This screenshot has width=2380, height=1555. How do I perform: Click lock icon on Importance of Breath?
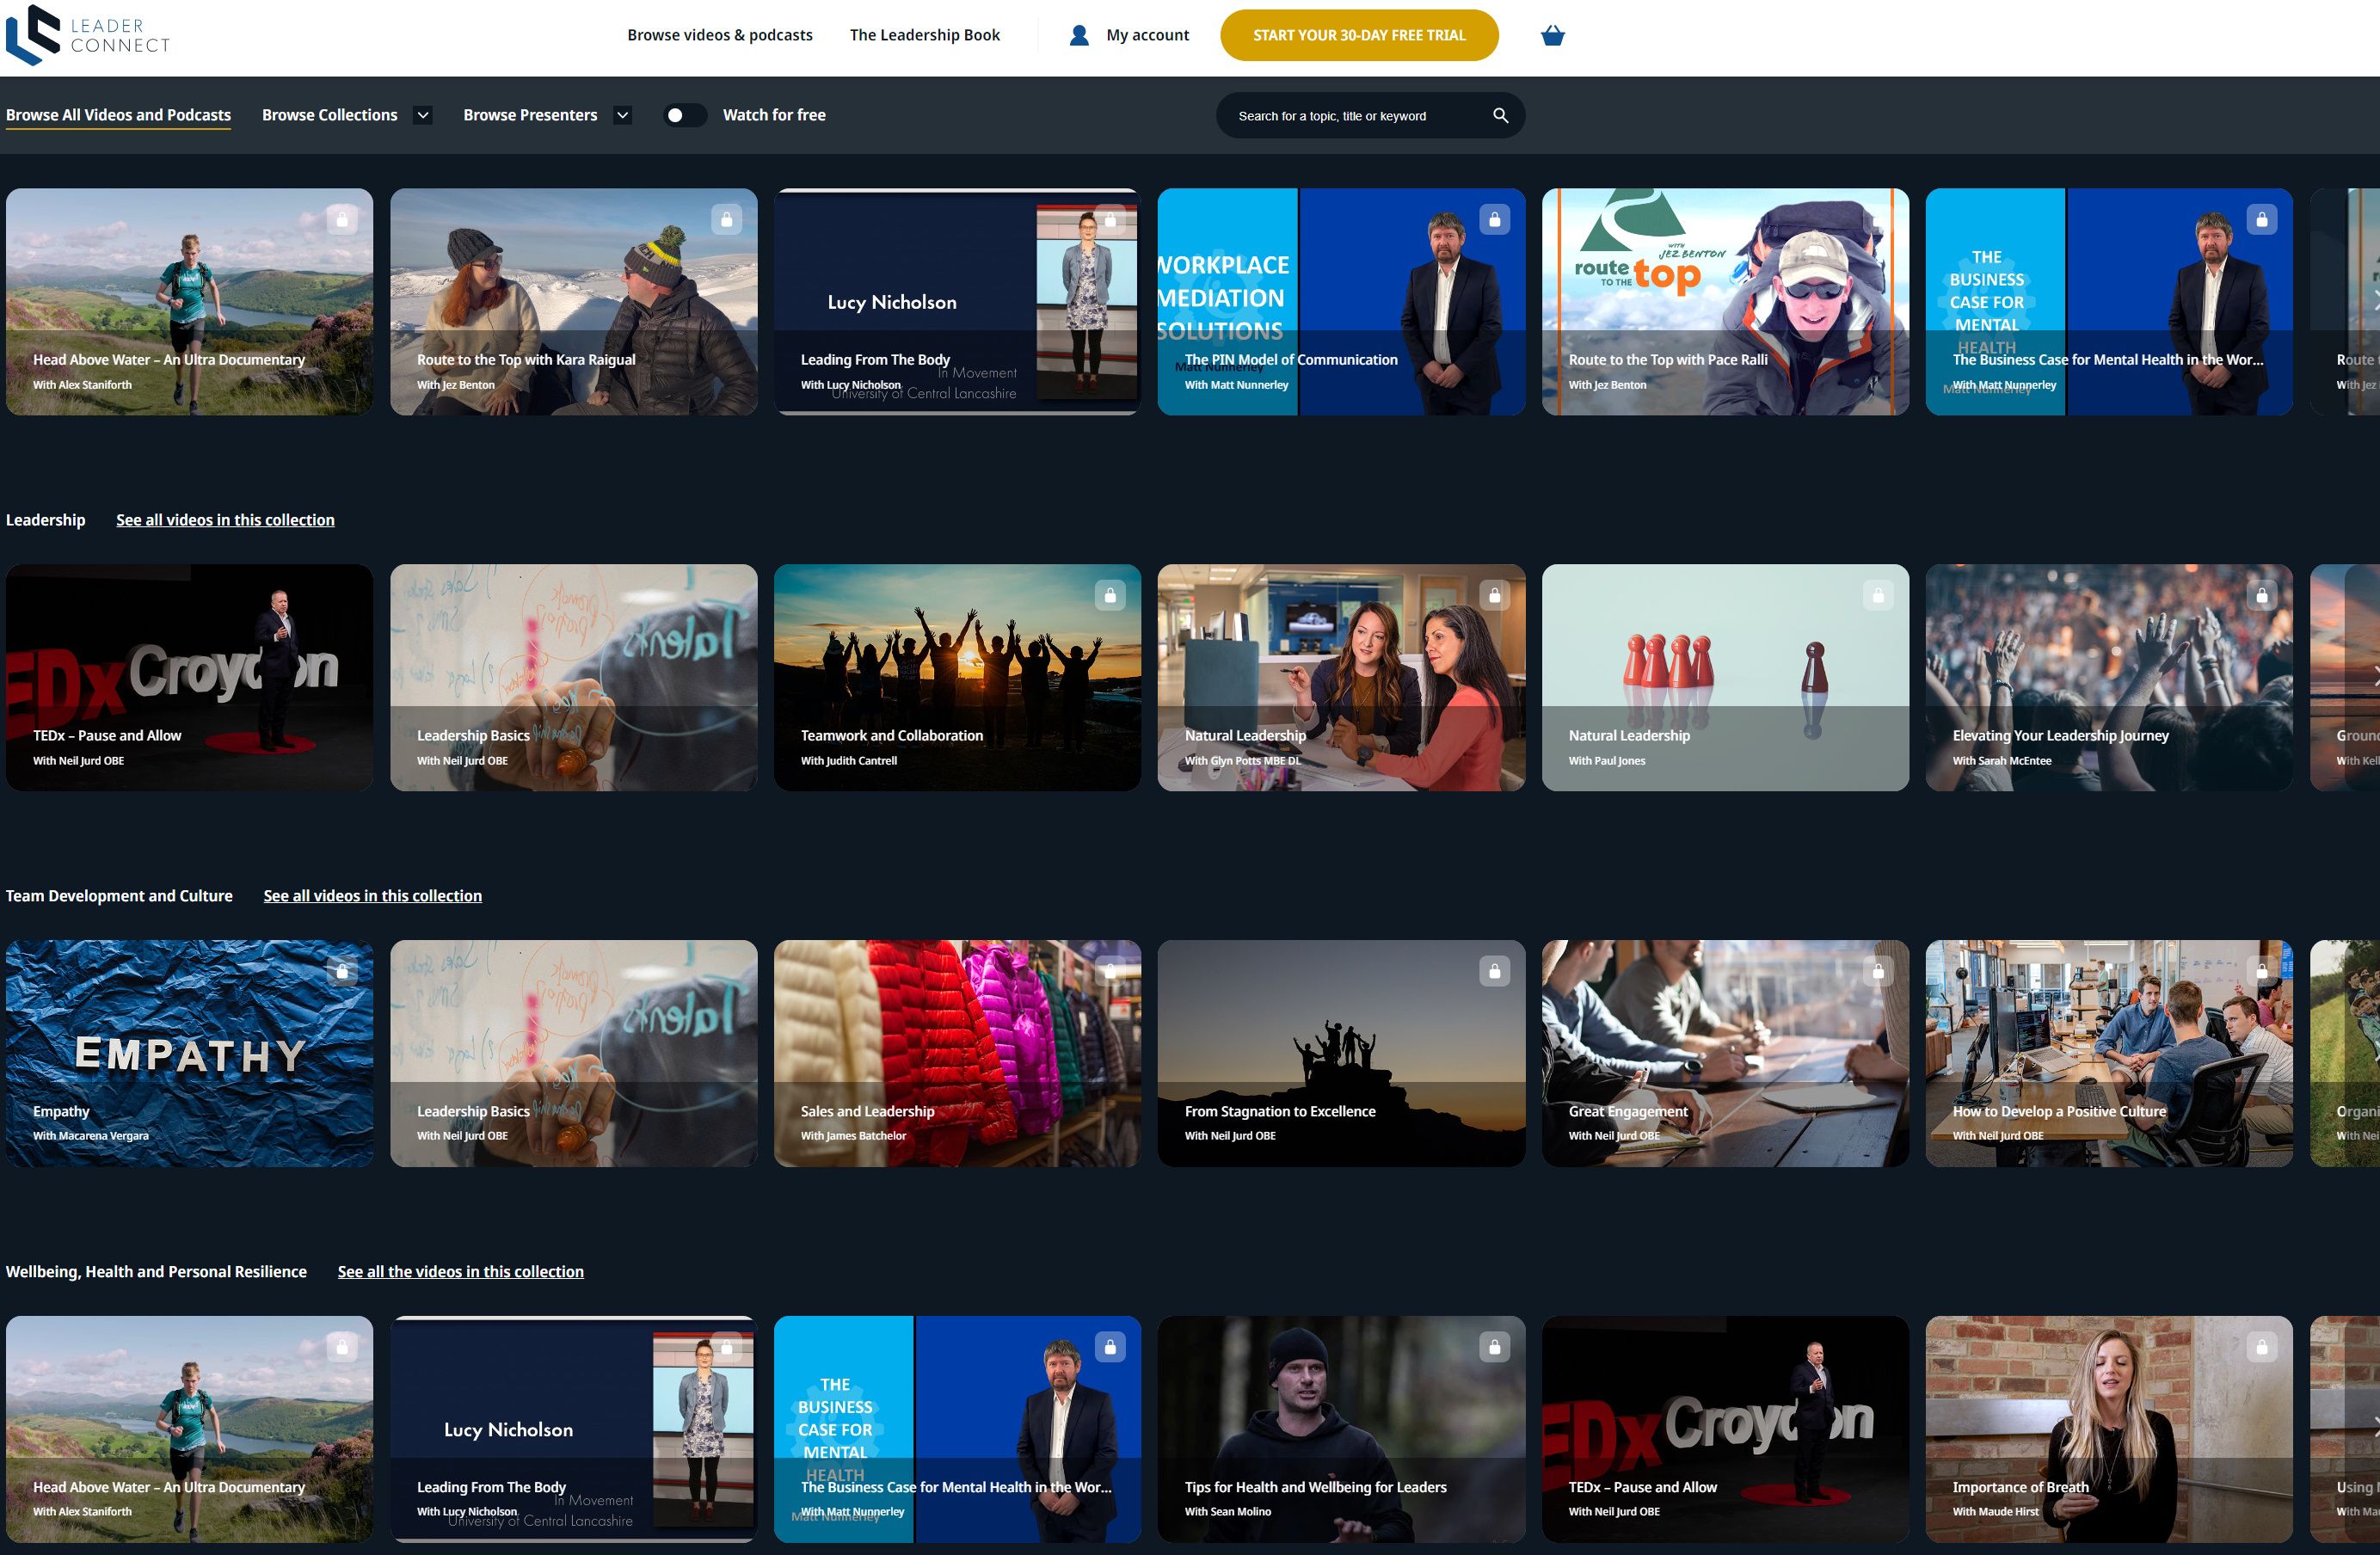coord(2261,1347)
